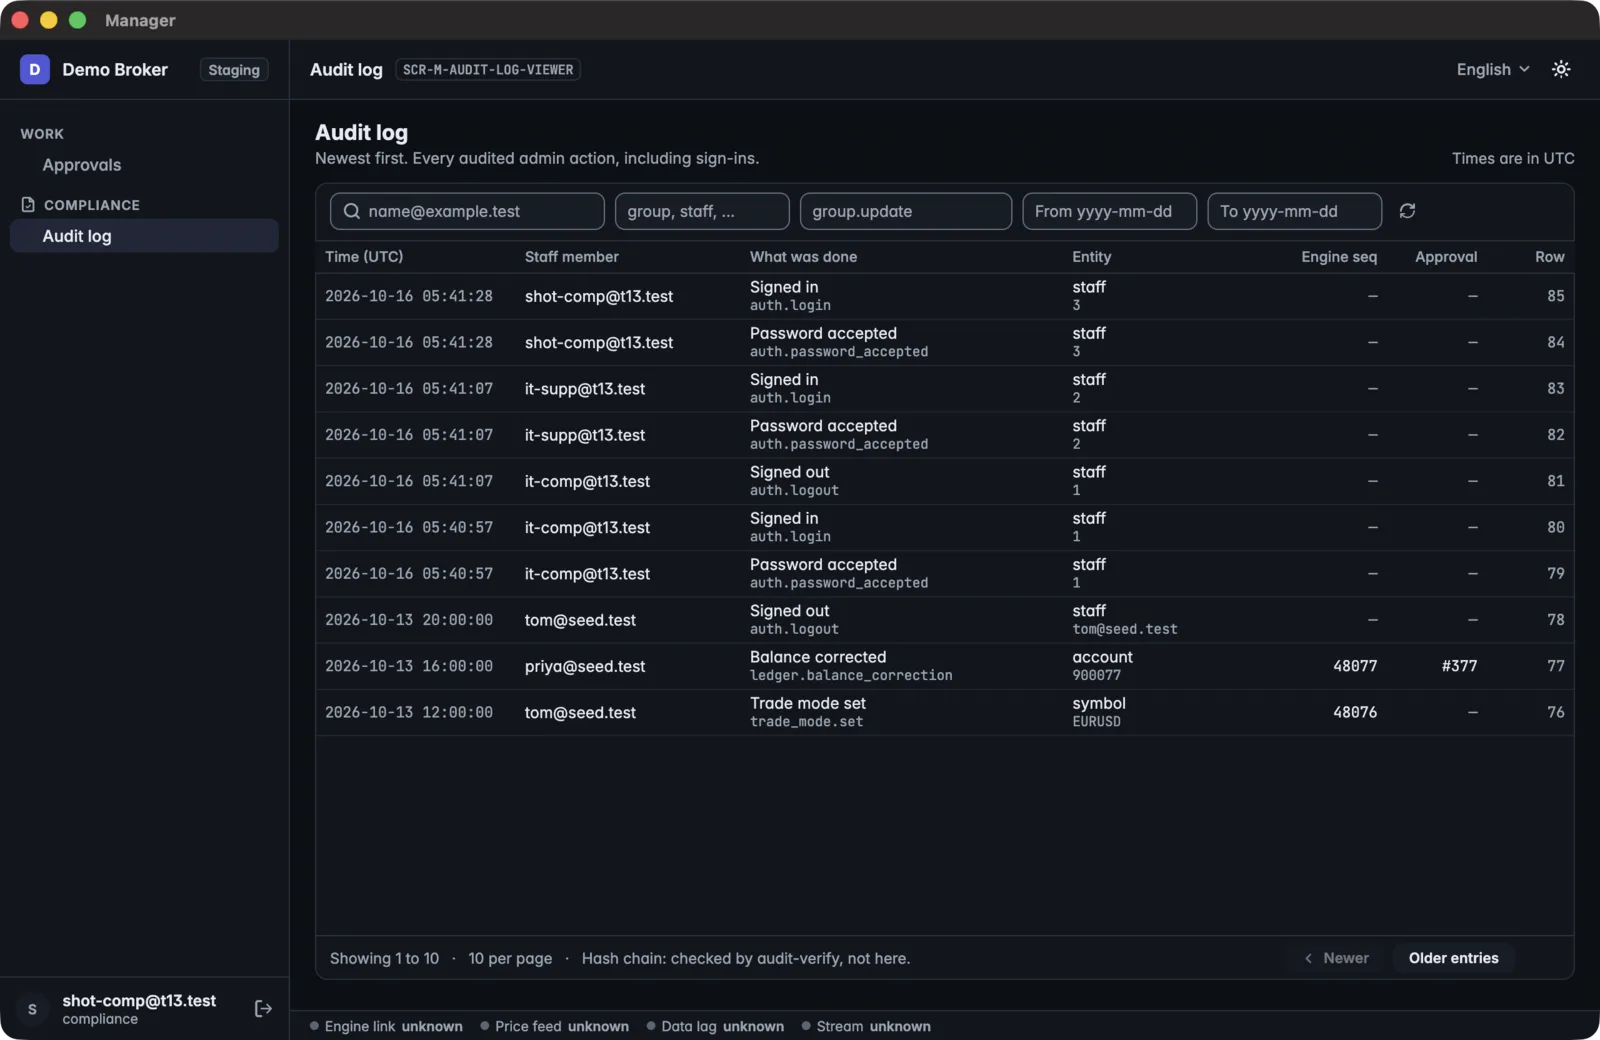The height and width of the screenshot is (1040, 1600).
Task: Click "Balance corrected" action text
Action: click(x=818, y=657)
